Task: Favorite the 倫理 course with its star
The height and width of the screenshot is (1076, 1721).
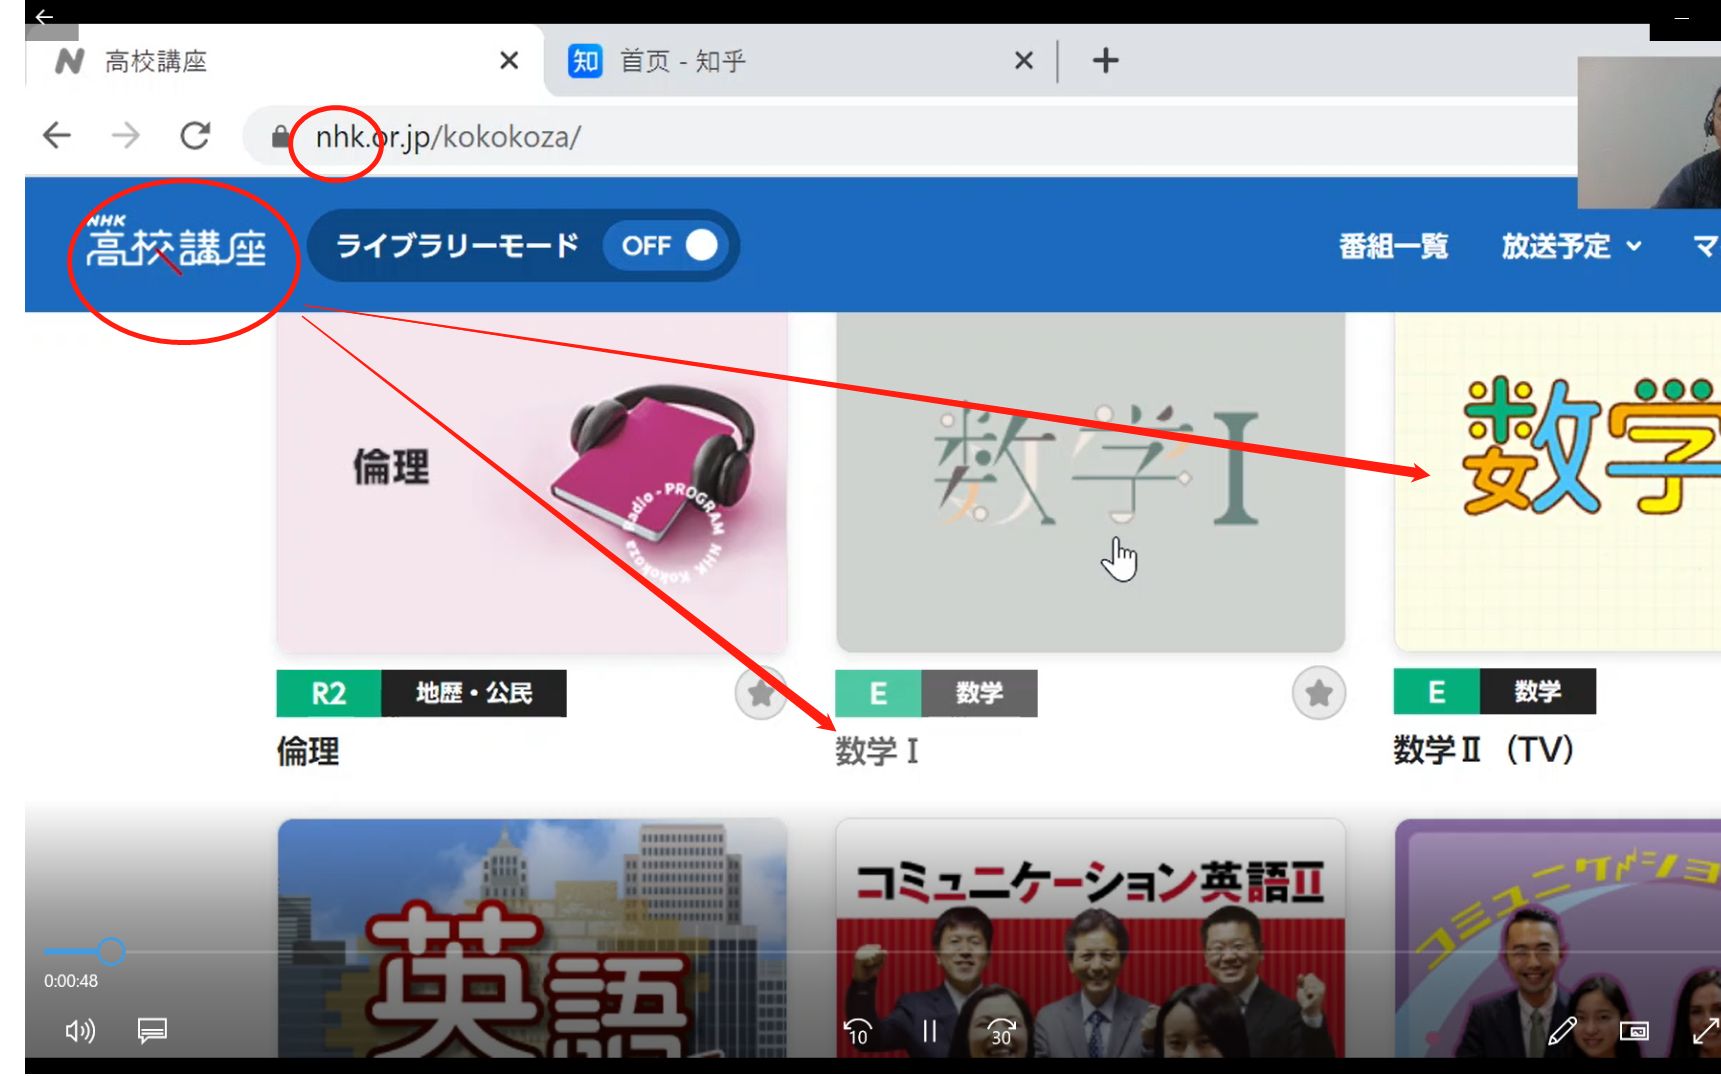Action: tap(761, 693)
